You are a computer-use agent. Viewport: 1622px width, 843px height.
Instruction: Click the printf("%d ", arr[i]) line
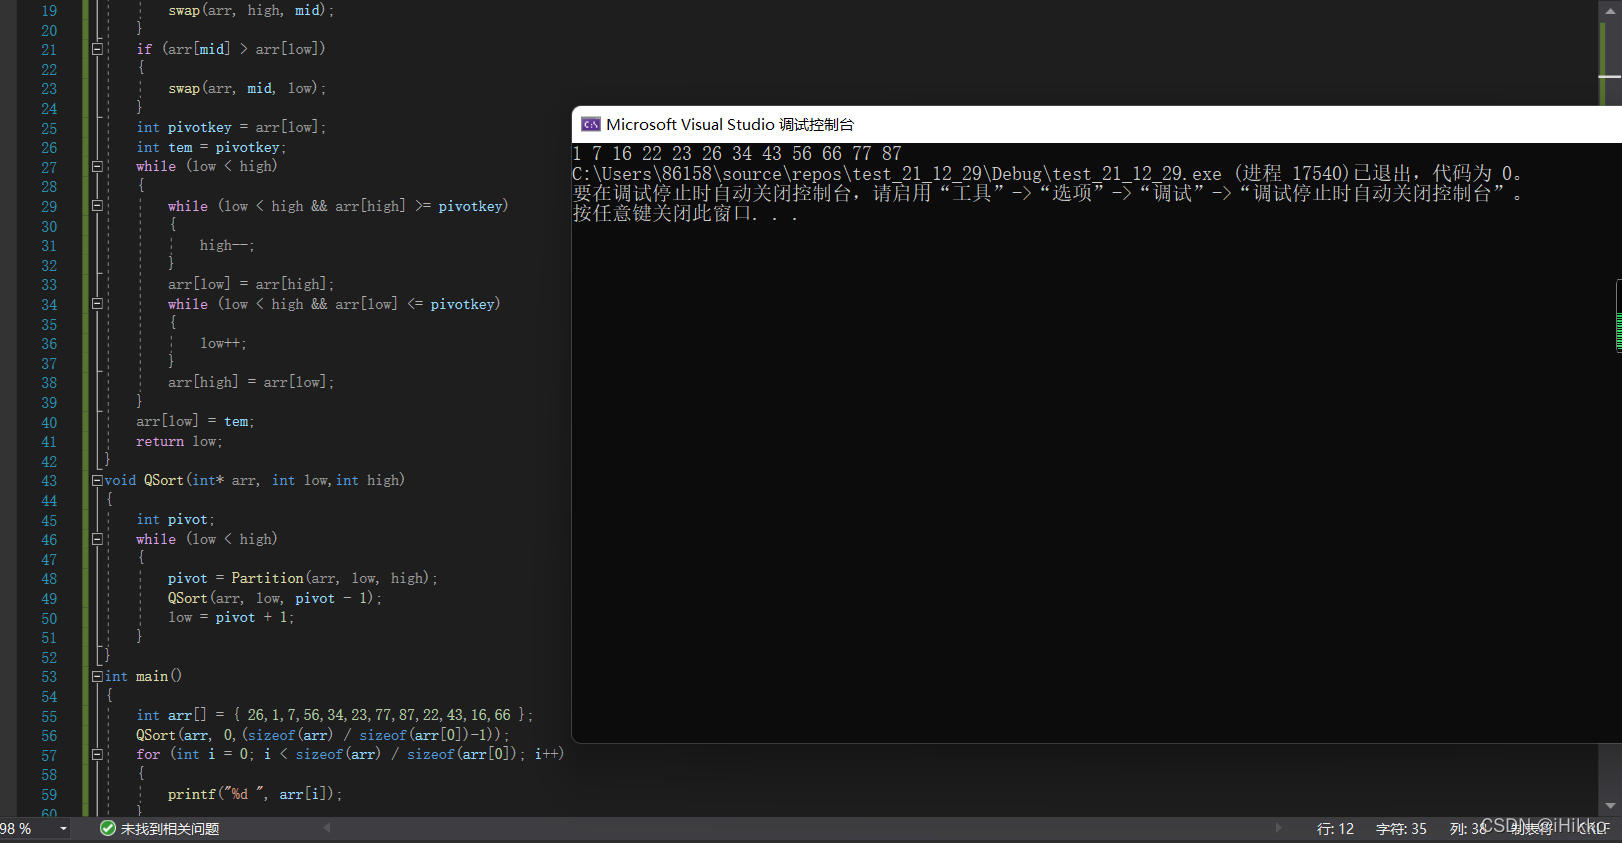click(x=255, y=794)
